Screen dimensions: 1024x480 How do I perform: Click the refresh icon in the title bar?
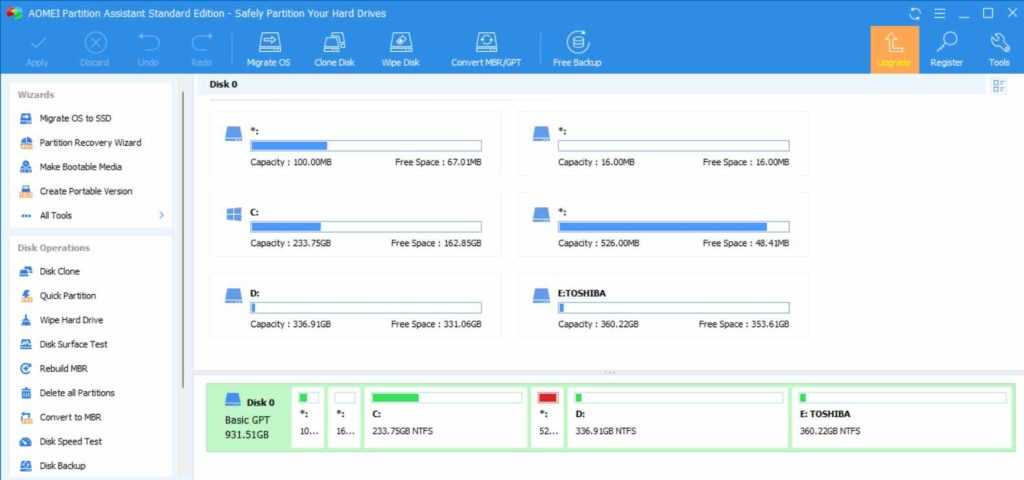[914, 13]
